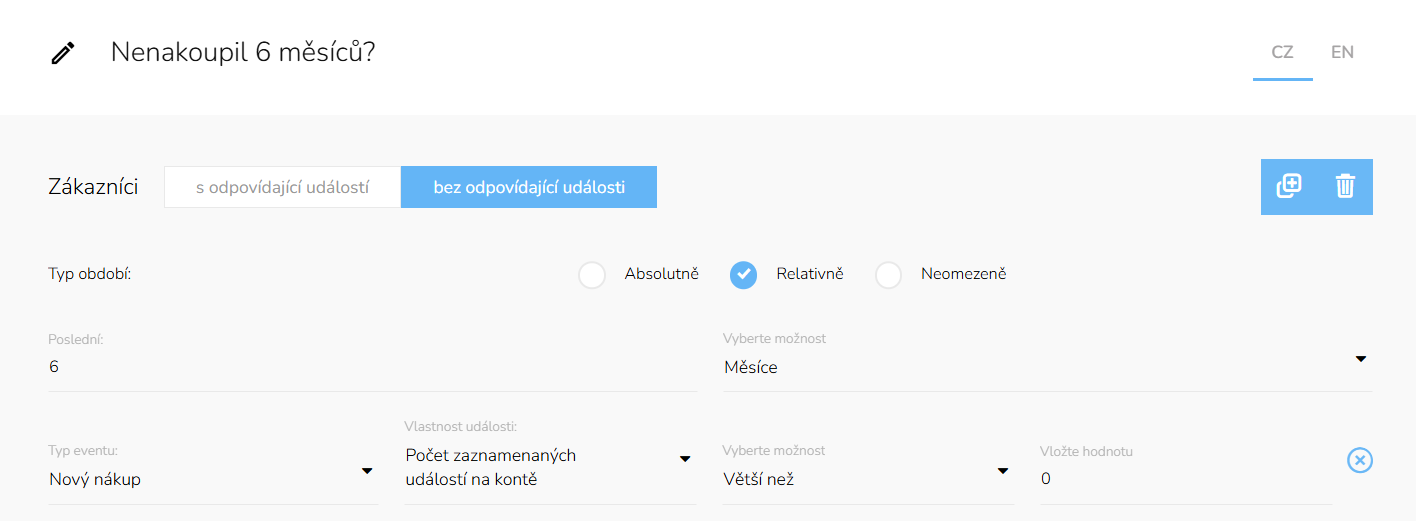
Task: Select the Relativně radio button
Action: [743, 274]
